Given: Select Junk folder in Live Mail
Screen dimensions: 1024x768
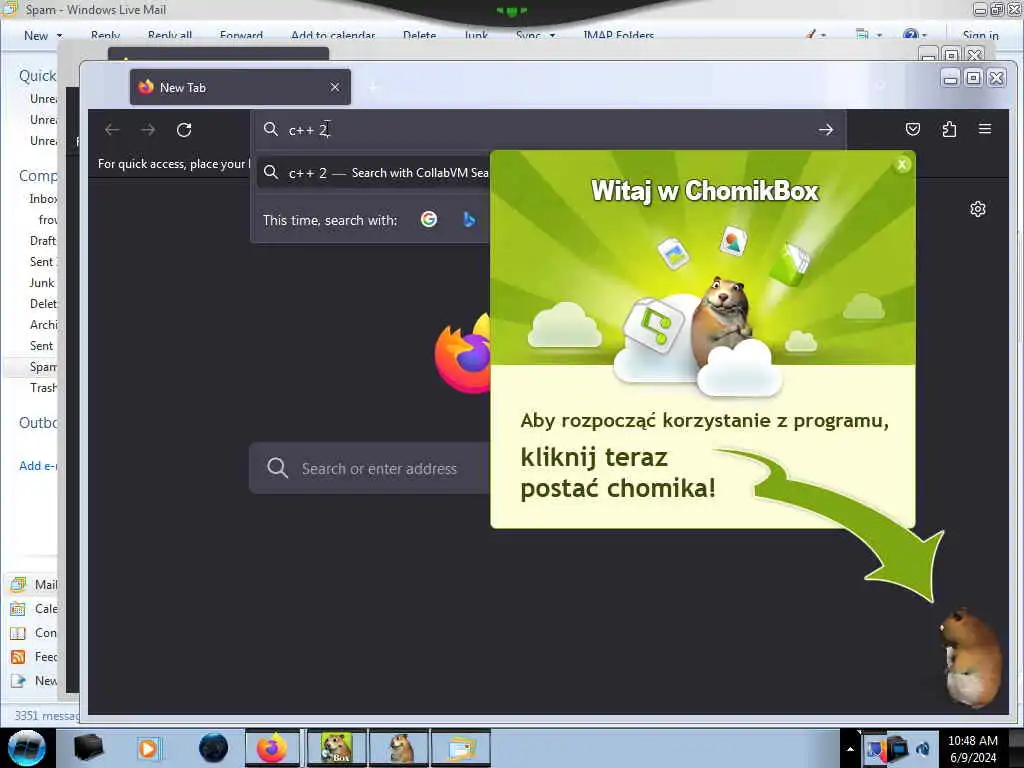Looking at the screenshot, I should (42, 283).
